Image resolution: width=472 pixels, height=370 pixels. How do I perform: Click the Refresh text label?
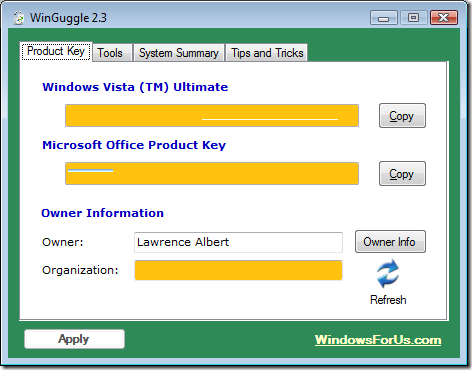point(388,300)
